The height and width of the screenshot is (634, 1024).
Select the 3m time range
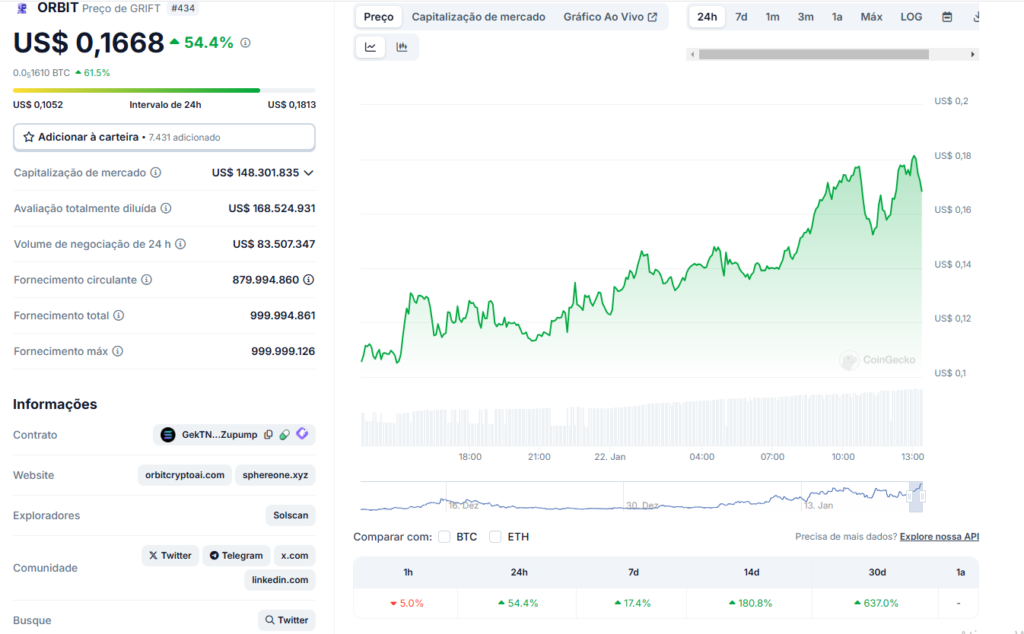point(805,17)
